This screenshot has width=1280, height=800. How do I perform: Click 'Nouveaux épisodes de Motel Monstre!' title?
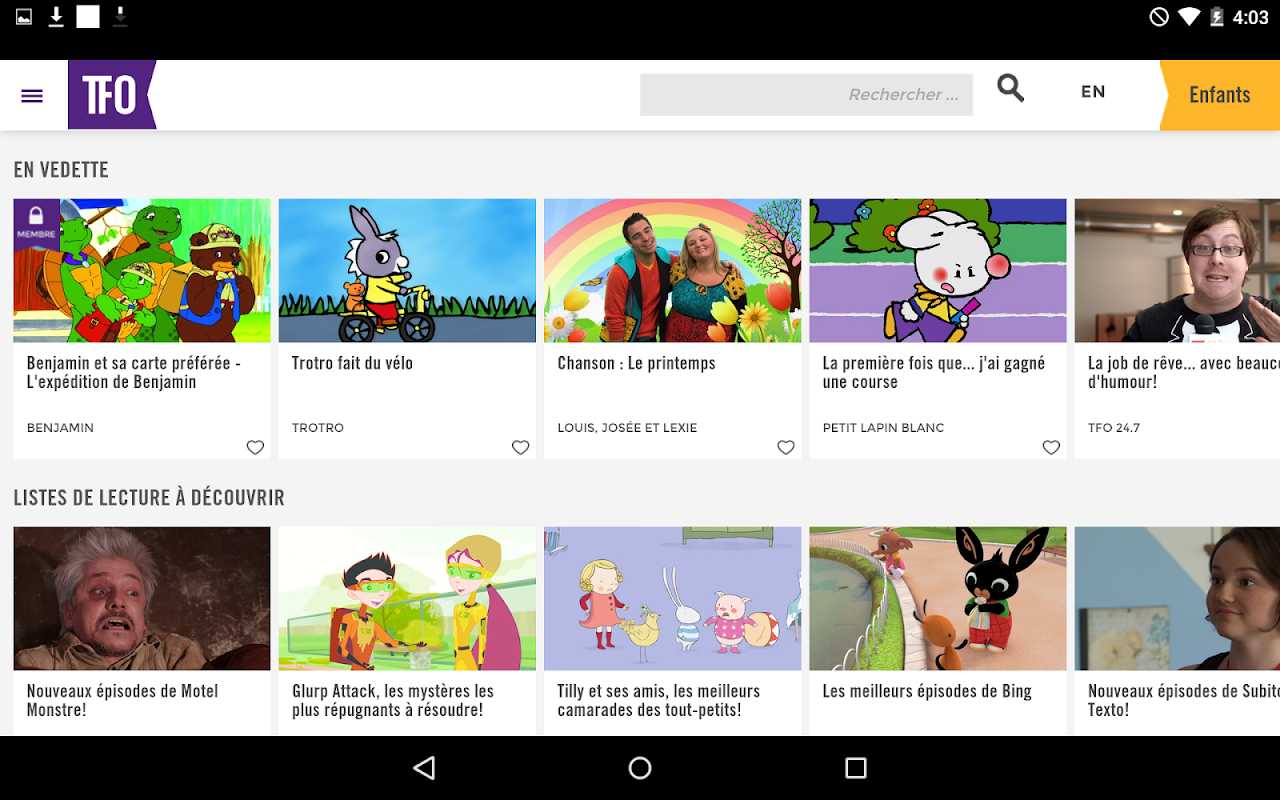[x=122, y=700]
